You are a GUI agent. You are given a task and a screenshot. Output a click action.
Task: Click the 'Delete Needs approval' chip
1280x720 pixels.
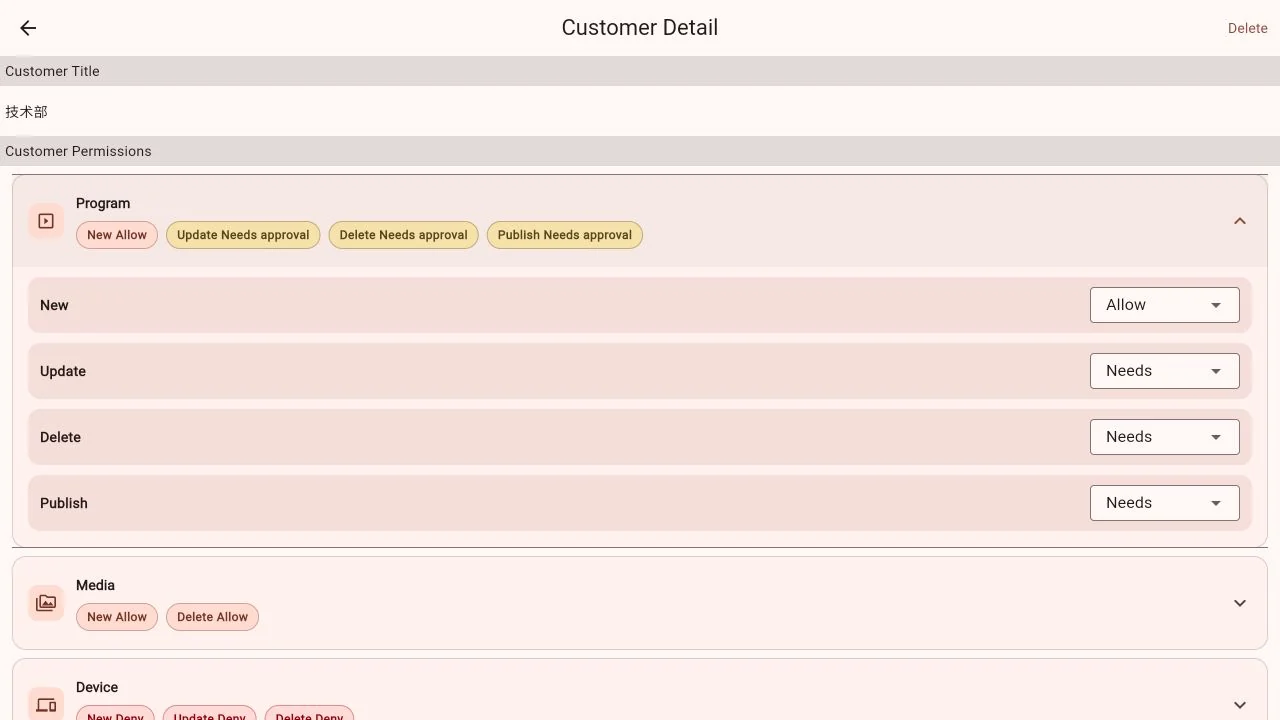coord(403,235)
